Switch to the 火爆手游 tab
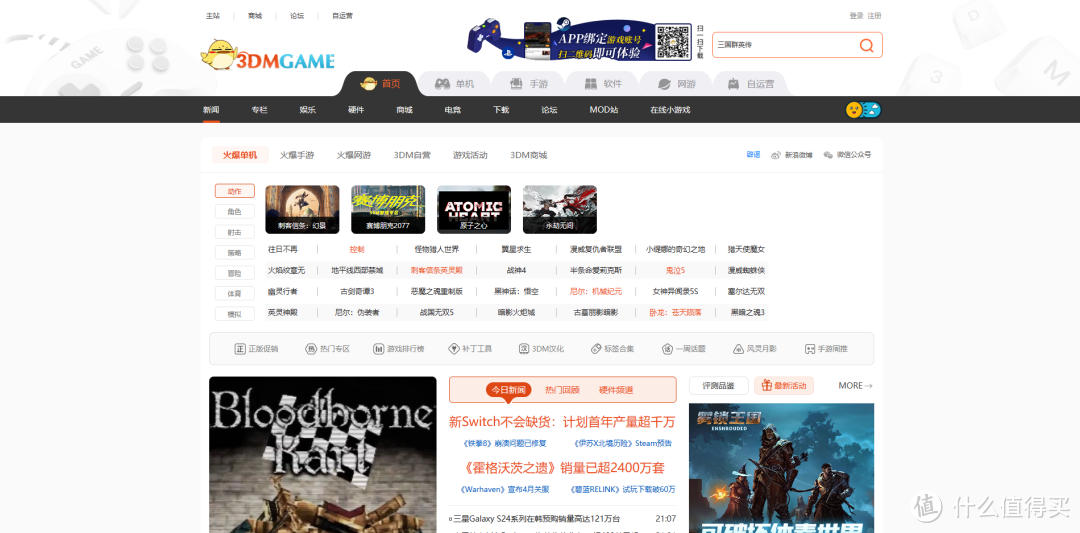The width and height of the screenshot is (1080, 533). click(297, 155)
